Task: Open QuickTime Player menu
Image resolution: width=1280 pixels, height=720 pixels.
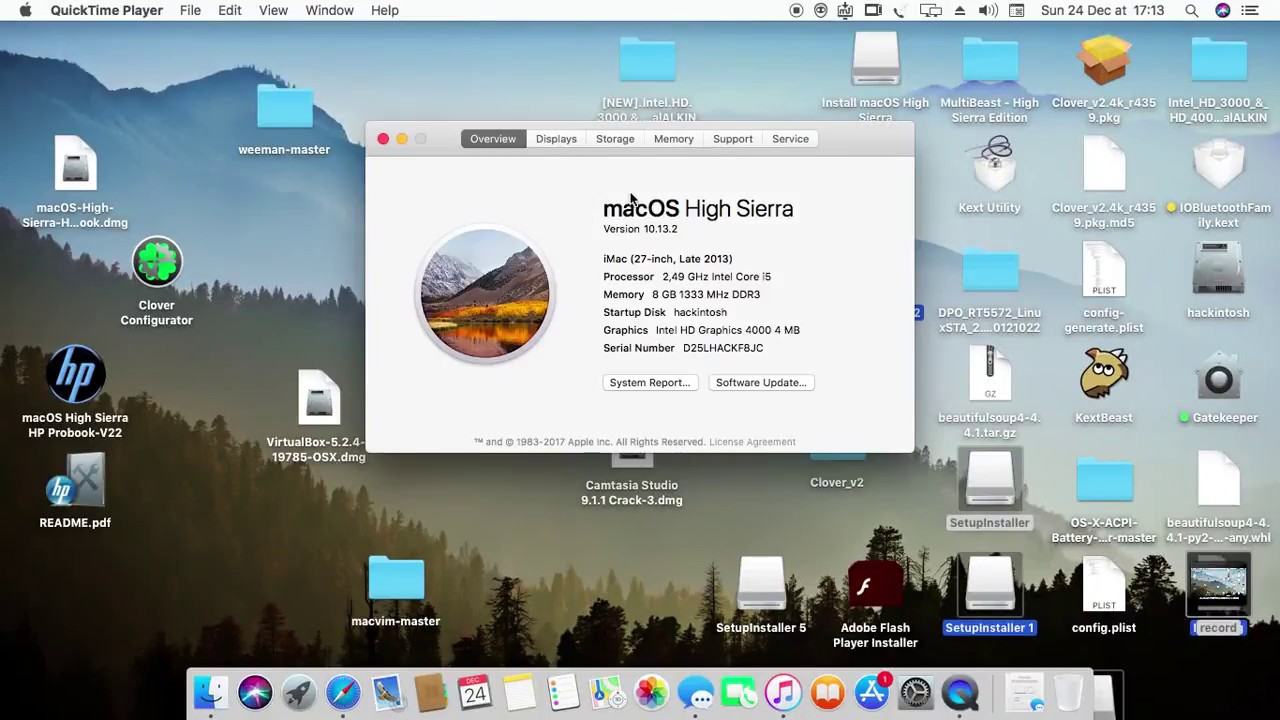Action: pos(106,10)
